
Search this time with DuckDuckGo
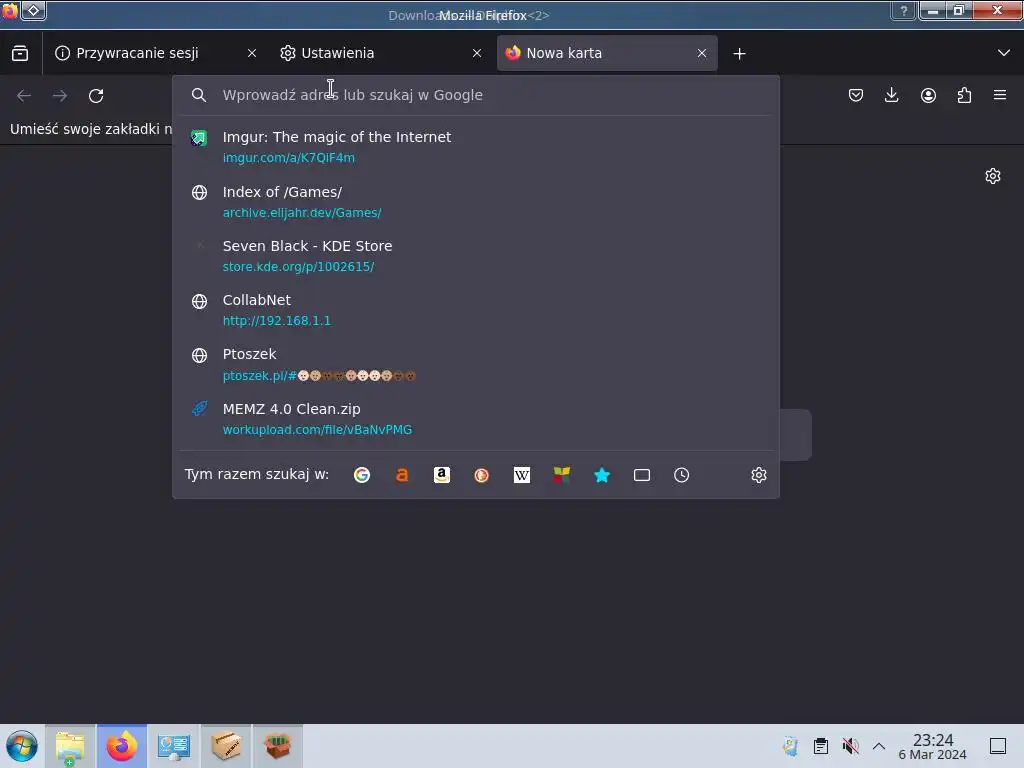point(481,475)
